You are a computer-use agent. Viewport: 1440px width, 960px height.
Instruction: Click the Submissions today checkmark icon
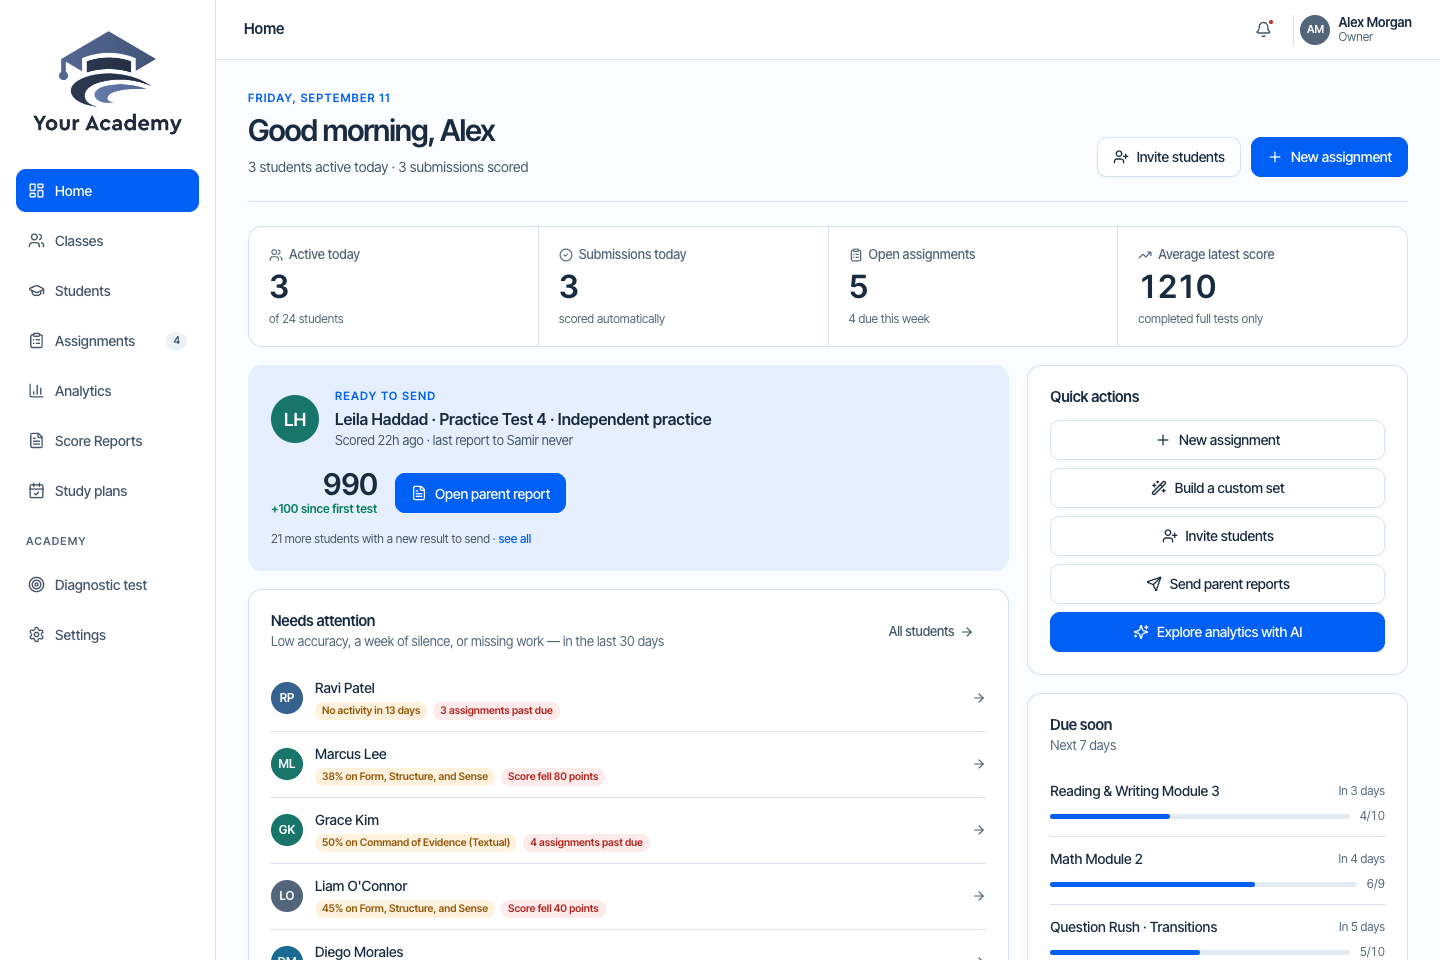pyautogui.click(x=566, y=255)
